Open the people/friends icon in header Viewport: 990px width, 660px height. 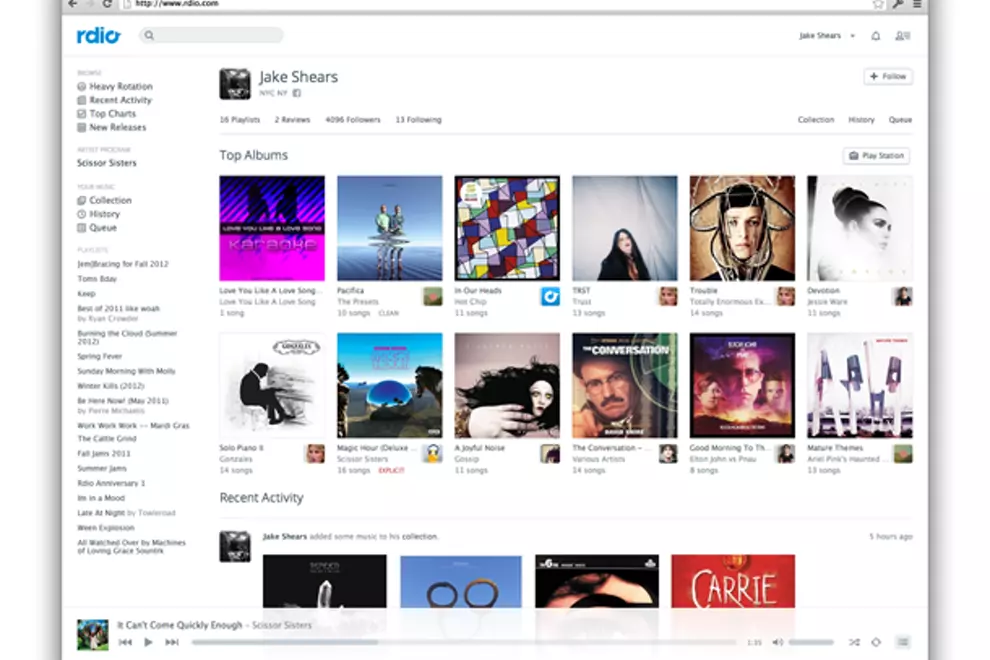pyautogui.click(x=902, y=36)
